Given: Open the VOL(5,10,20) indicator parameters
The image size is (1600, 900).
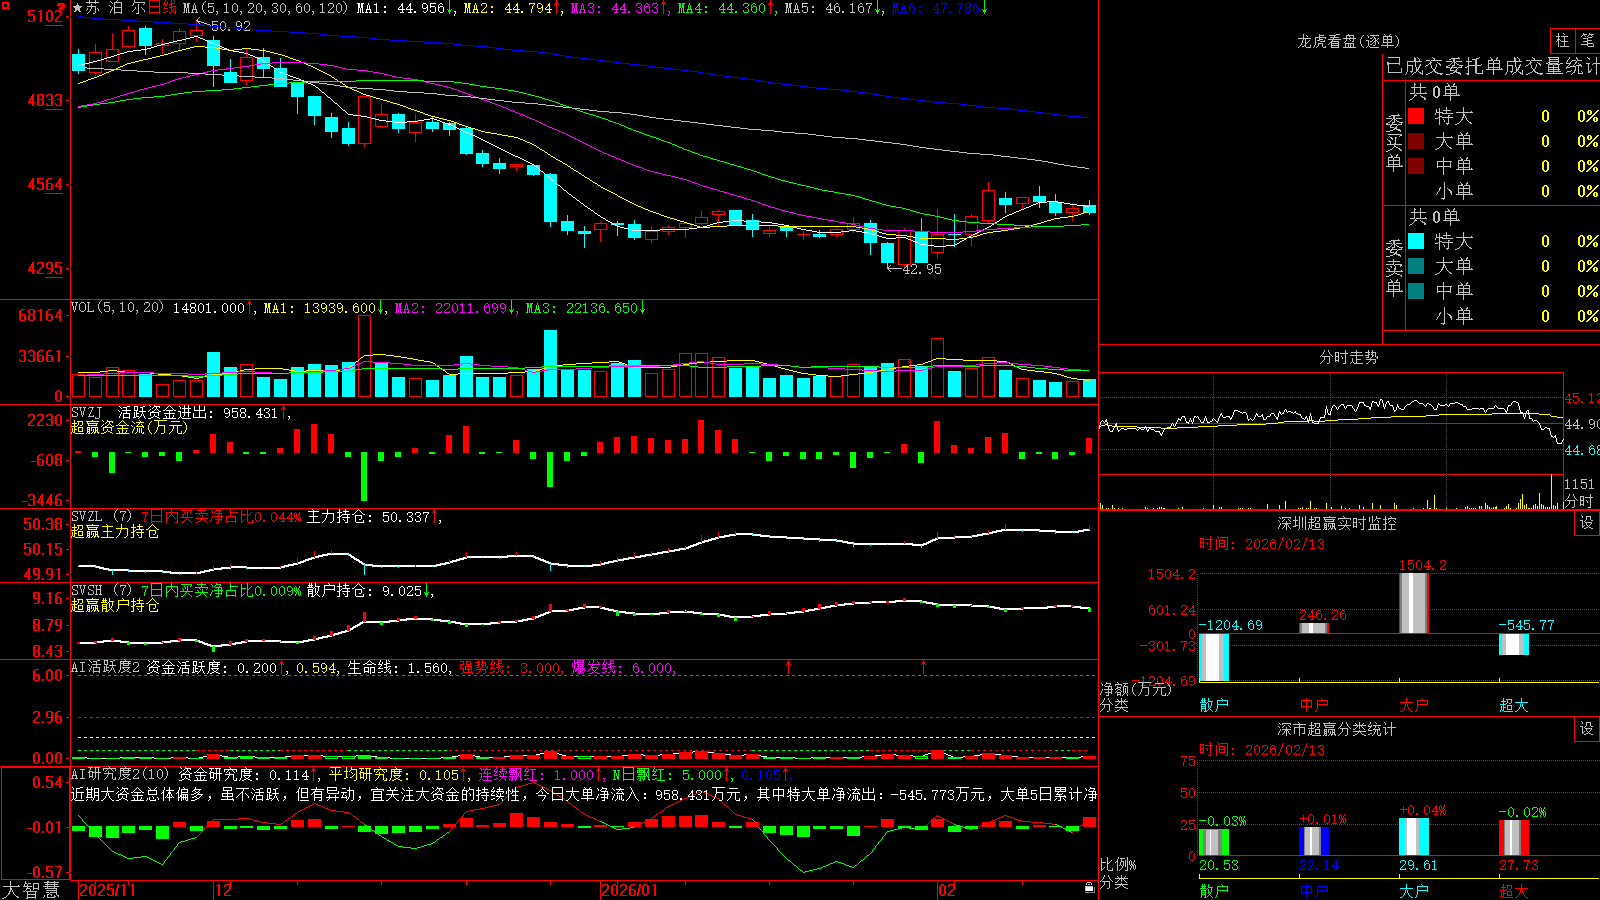Looking at the screenshot, I should pos(117,308).
